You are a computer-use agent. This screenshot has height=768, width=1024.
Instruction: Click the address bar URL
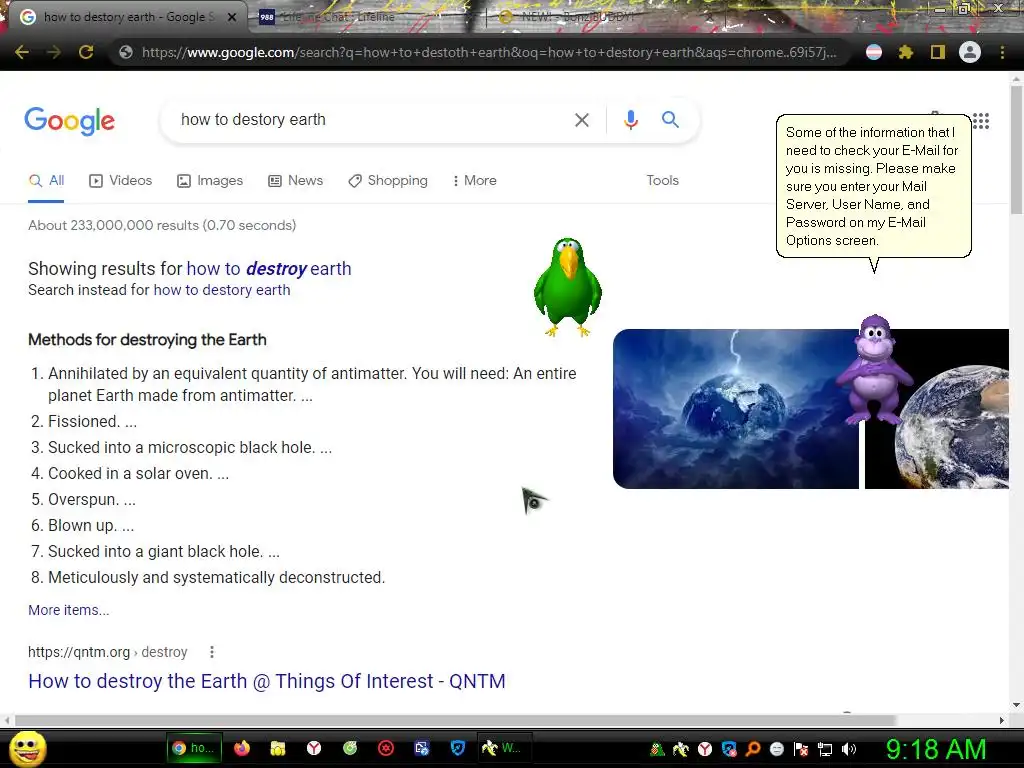[x=488, y=52]
